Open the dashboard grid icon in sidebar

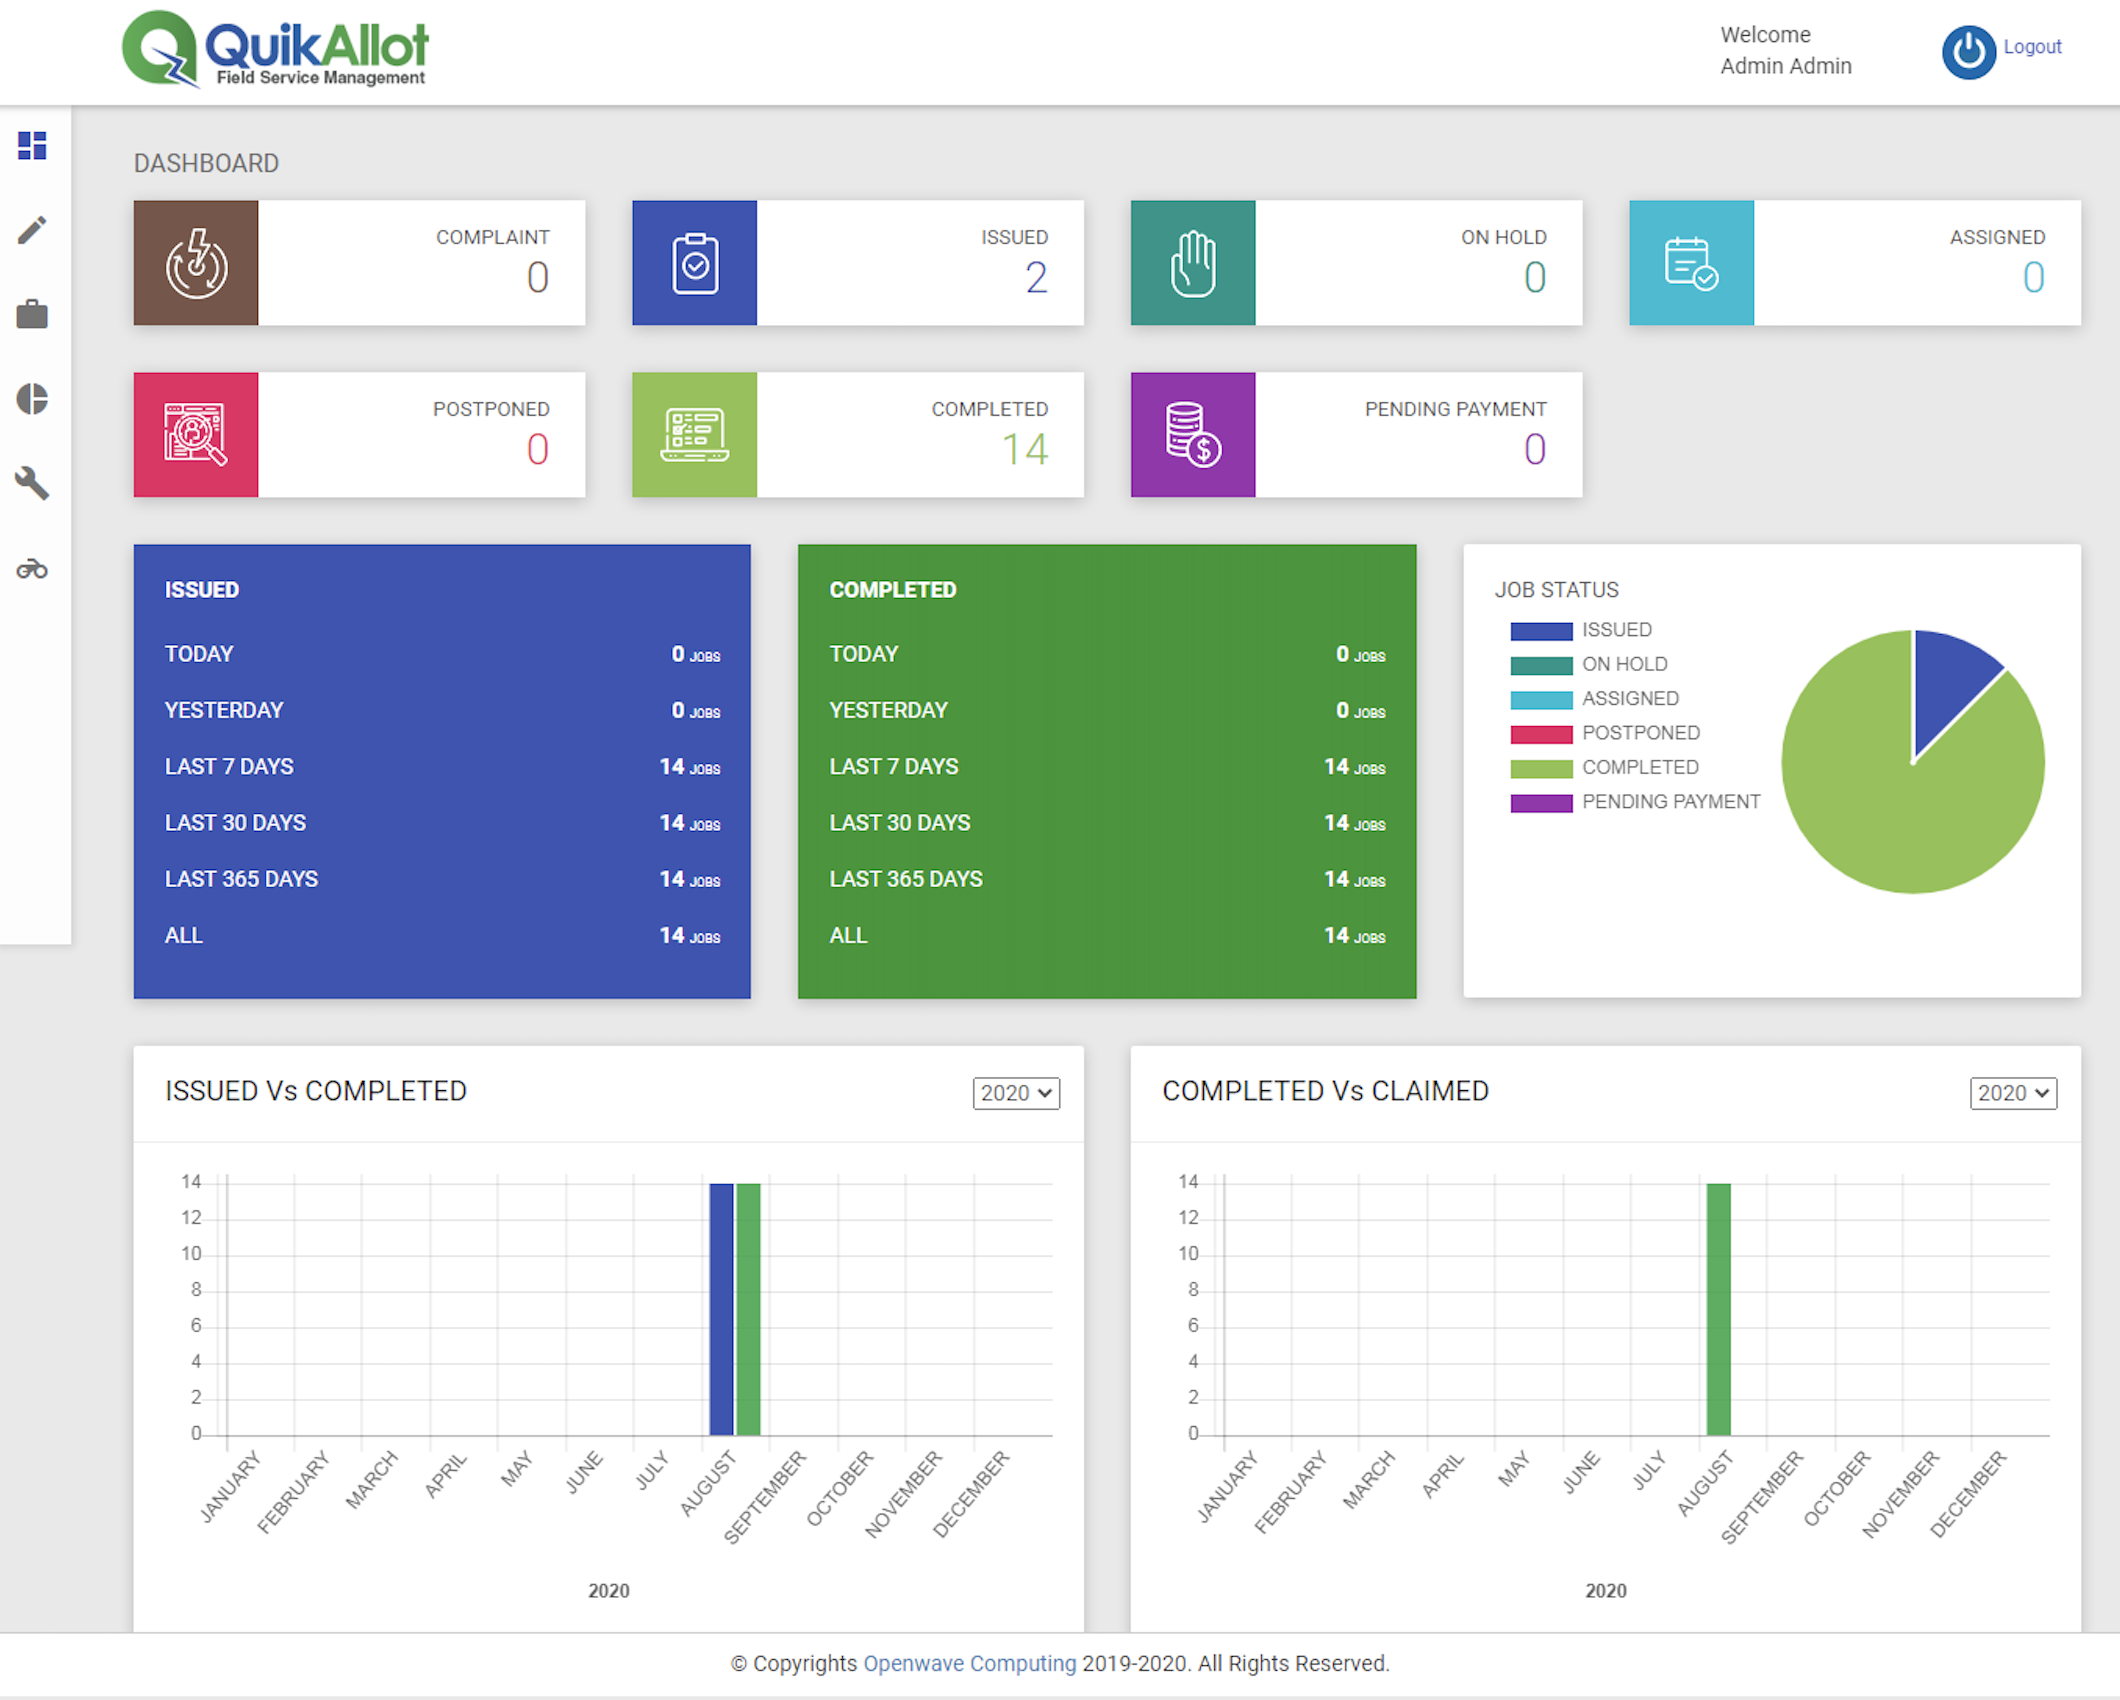[32, 146]
